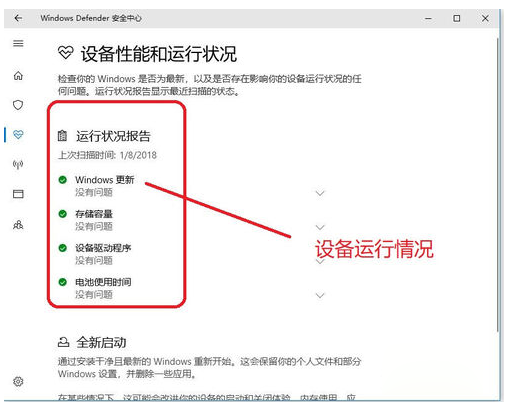Click the heart icon in page heading
The width and height of the screenshot is (527, 416).
point(65,53)
